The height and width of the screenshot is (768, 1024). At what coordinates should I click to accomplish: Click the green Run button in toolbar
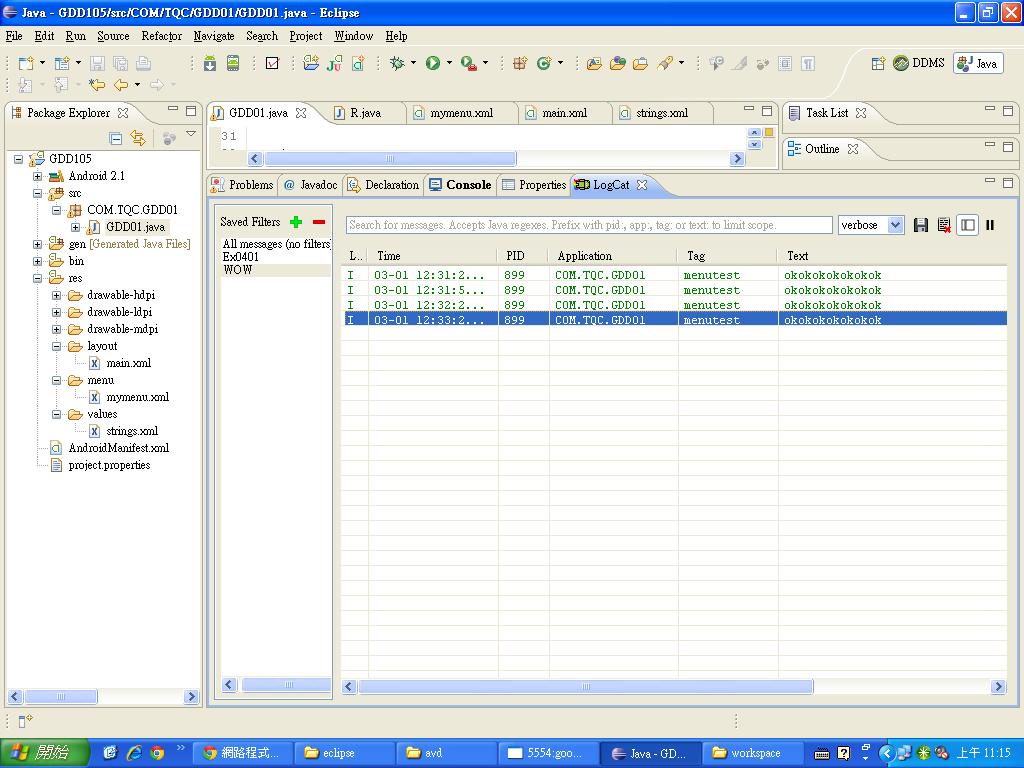click(x=433, y=63)
